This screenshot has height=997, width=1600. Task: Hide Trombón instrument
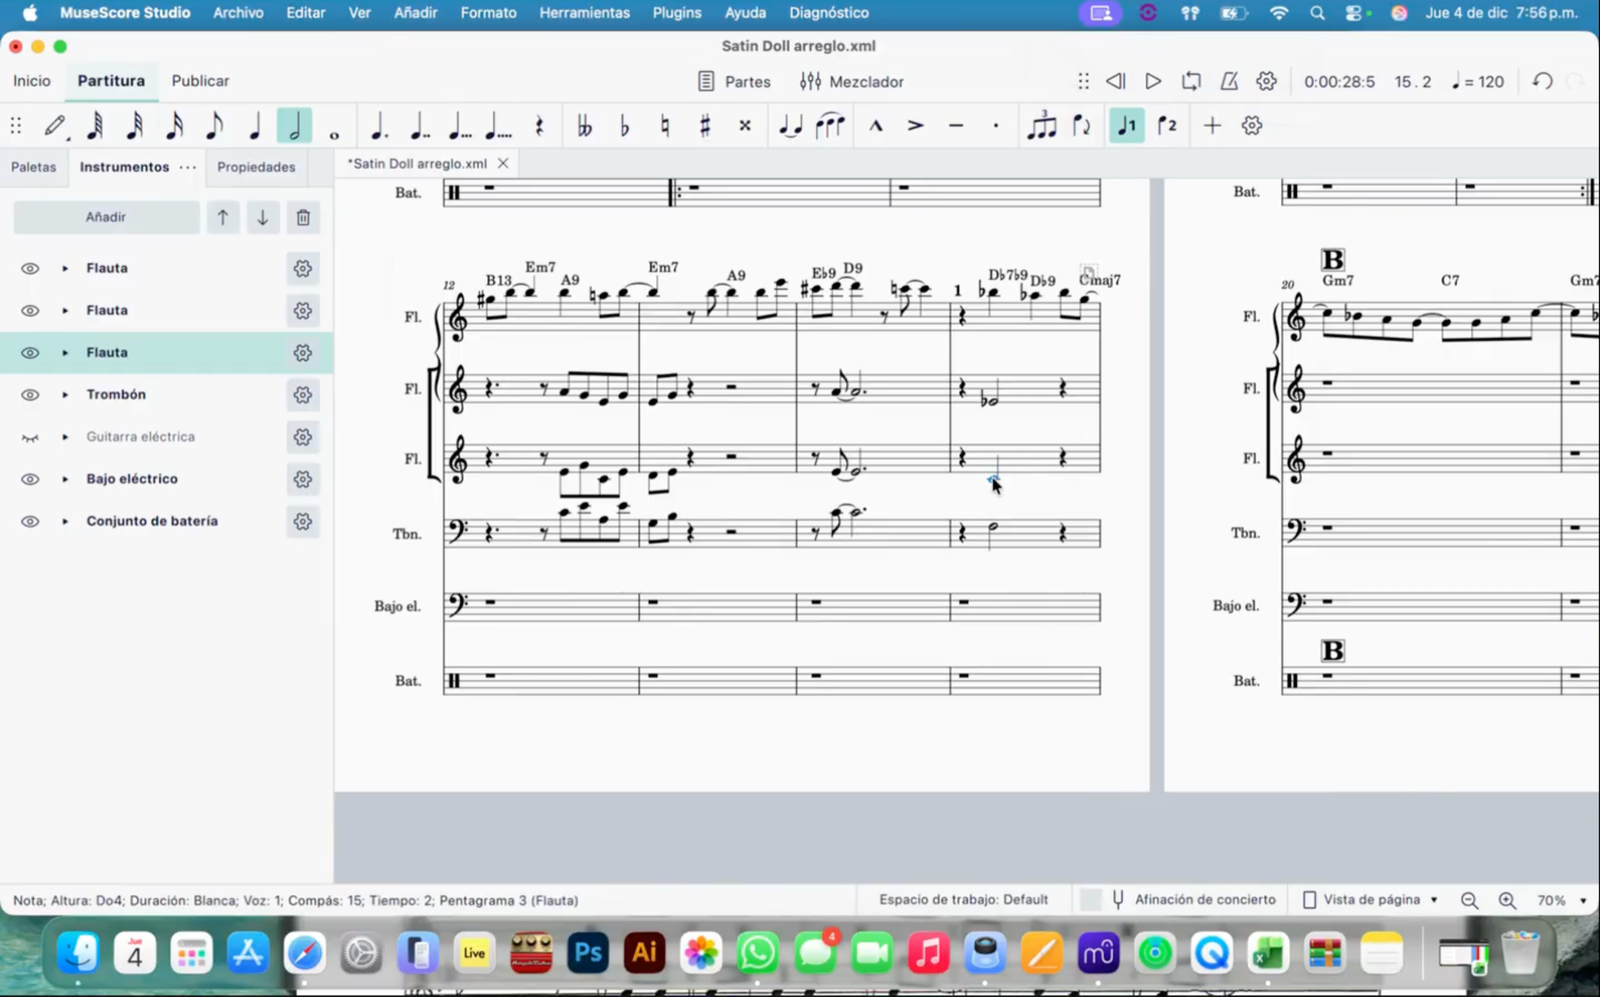30,394
